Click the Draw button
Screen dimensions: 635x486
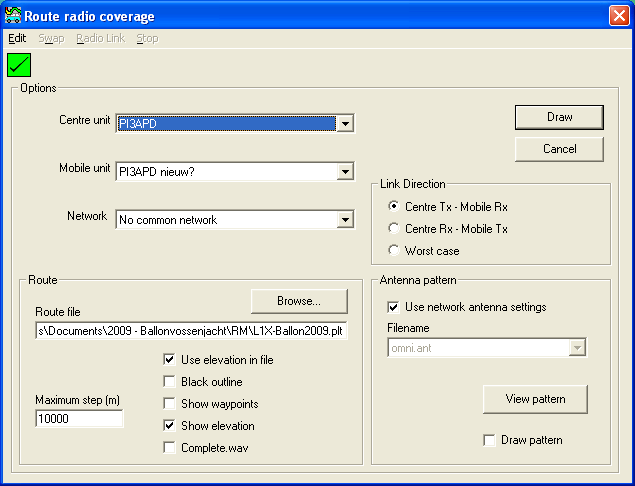pyautogui.click(x=559, y=117)
